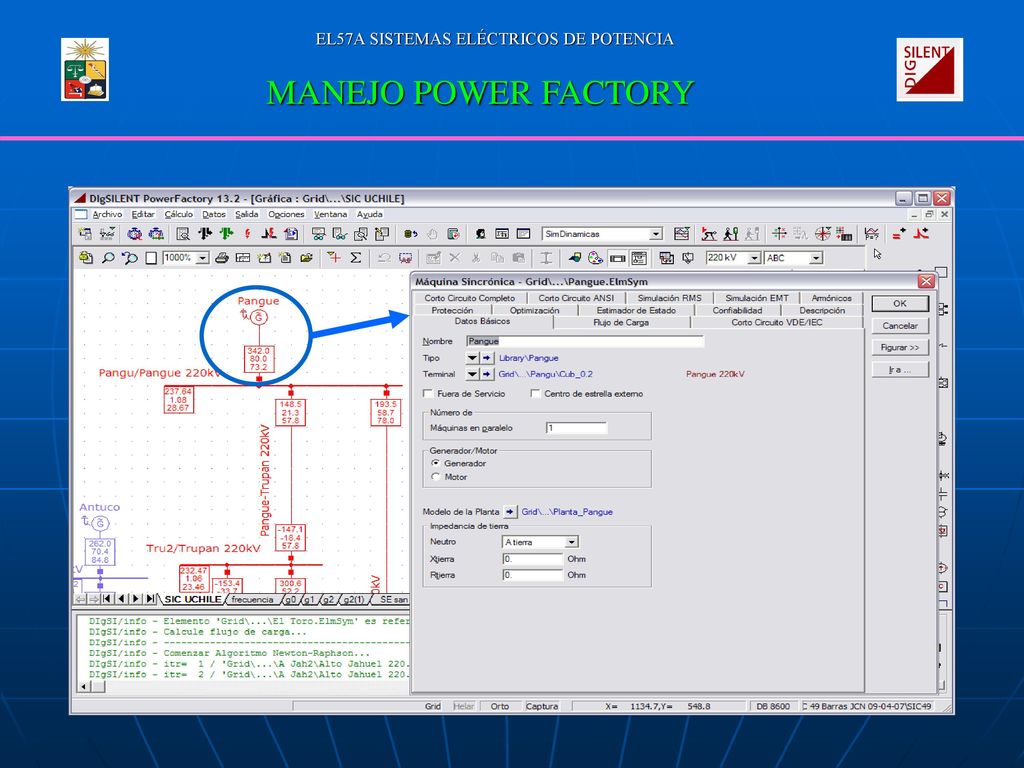
Task: Switch to the Flujo de Carga tab
Action: coord(621,323)
